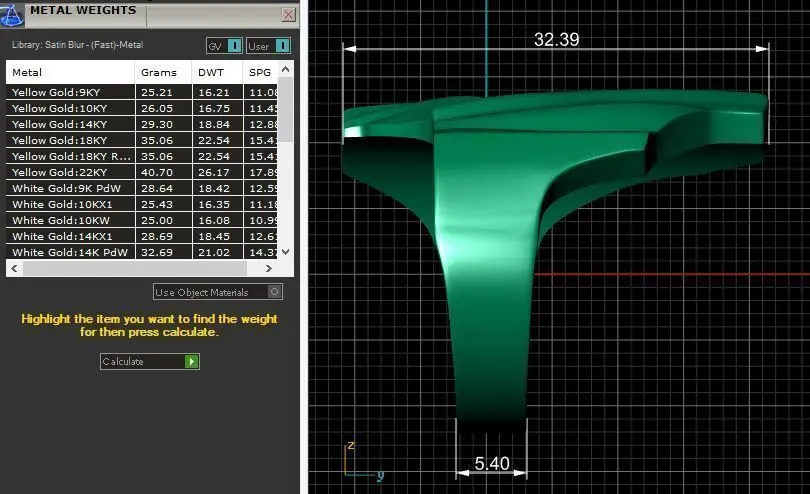
Task: Click the table's vertical scrollbar thumb
Action: (286, 109)
